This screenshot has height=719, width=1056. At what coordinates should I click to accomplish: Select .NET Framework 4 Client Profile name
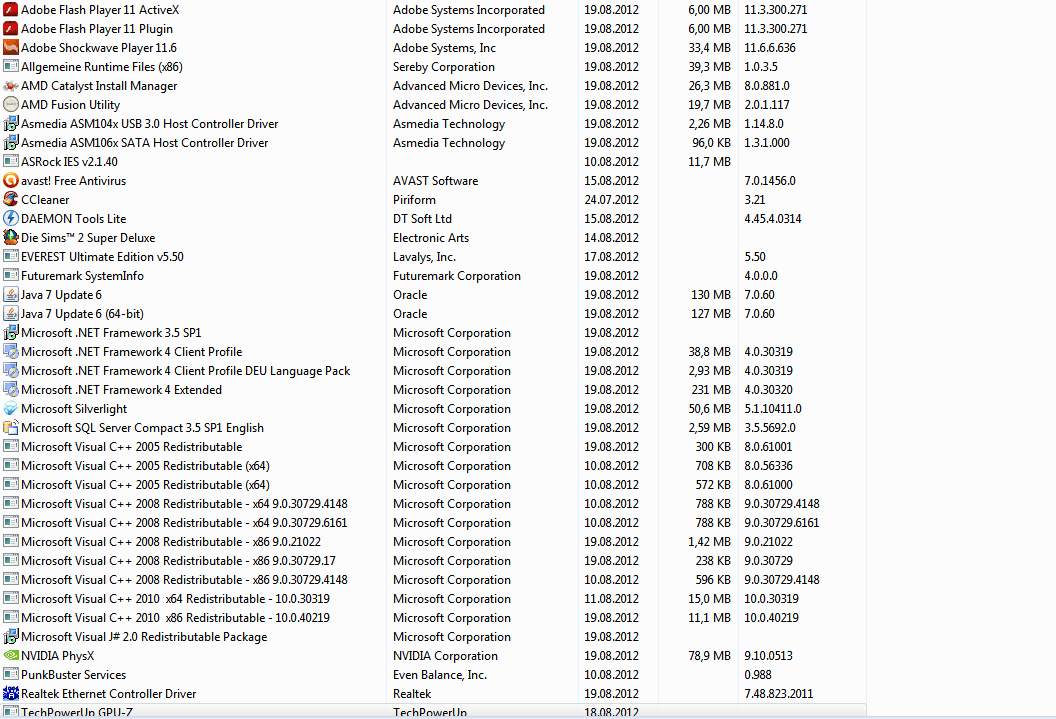pos(131,351)
